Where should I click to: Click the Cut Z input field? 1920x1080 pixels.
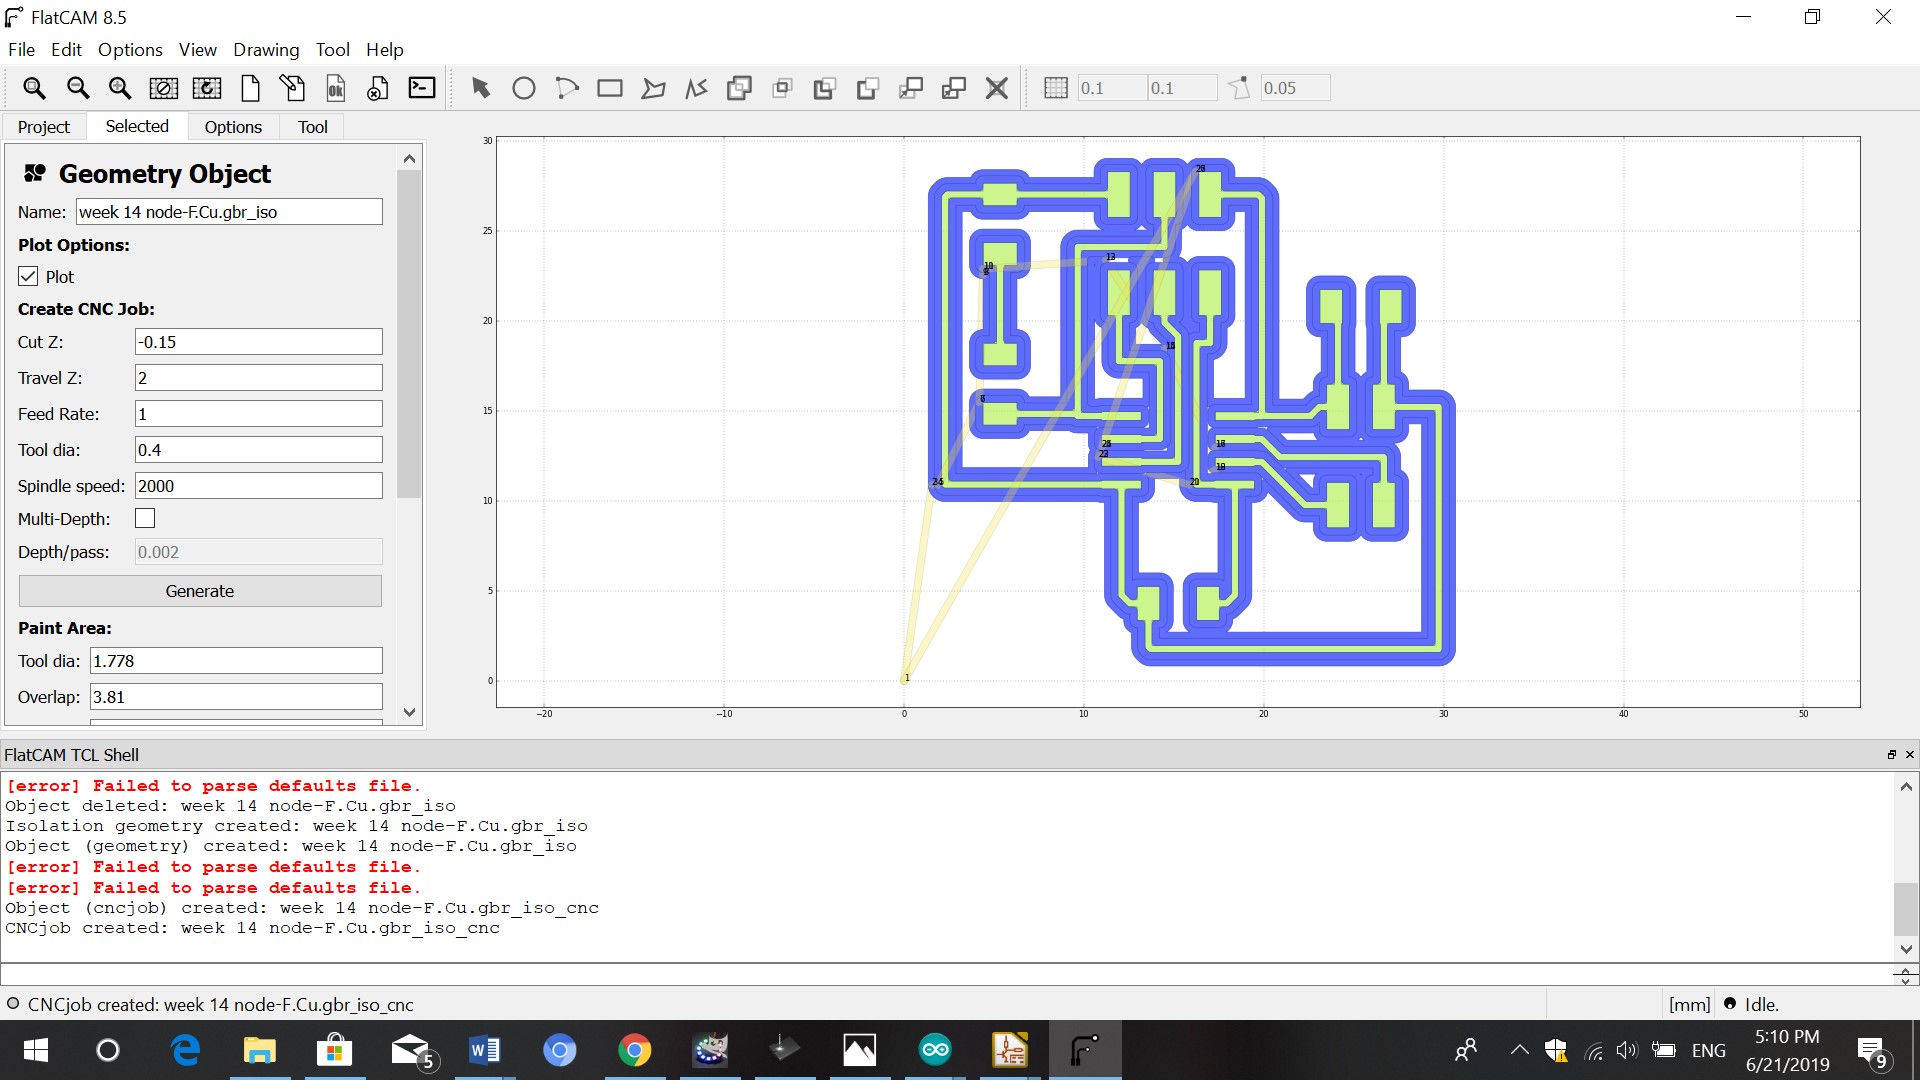258,342
